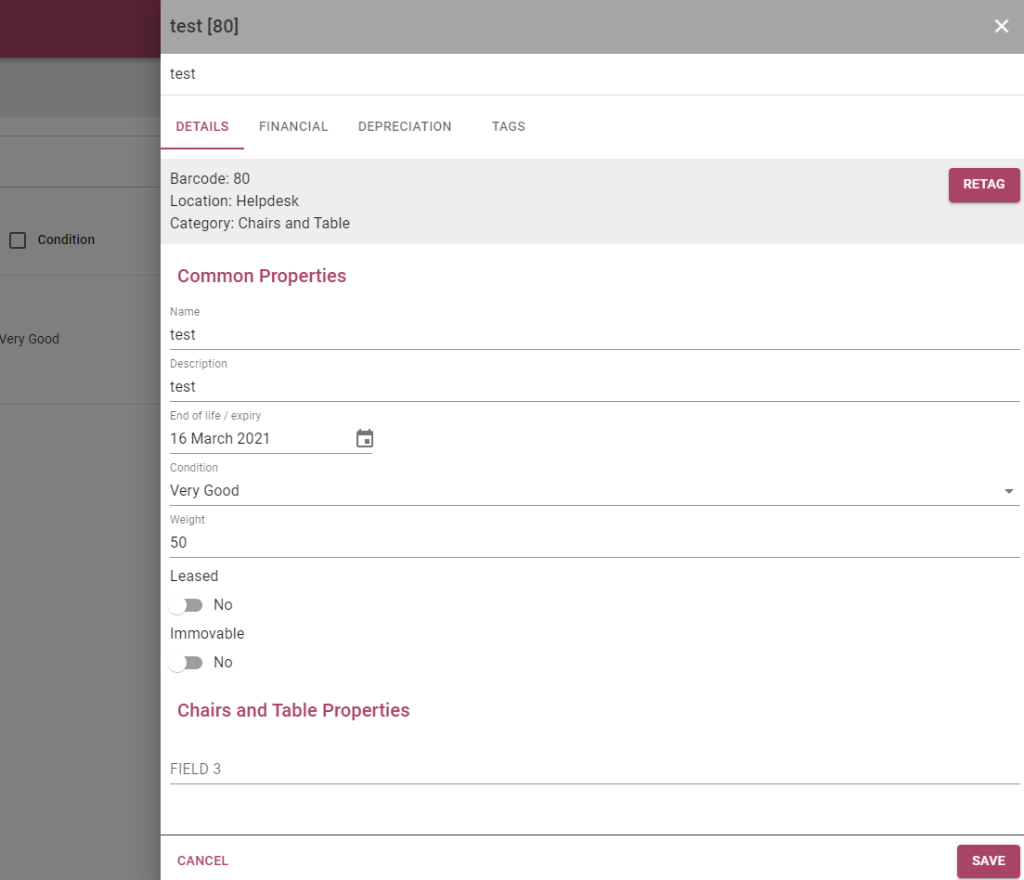Open the End of life calendar picker icon

click(x=364, y=439)
